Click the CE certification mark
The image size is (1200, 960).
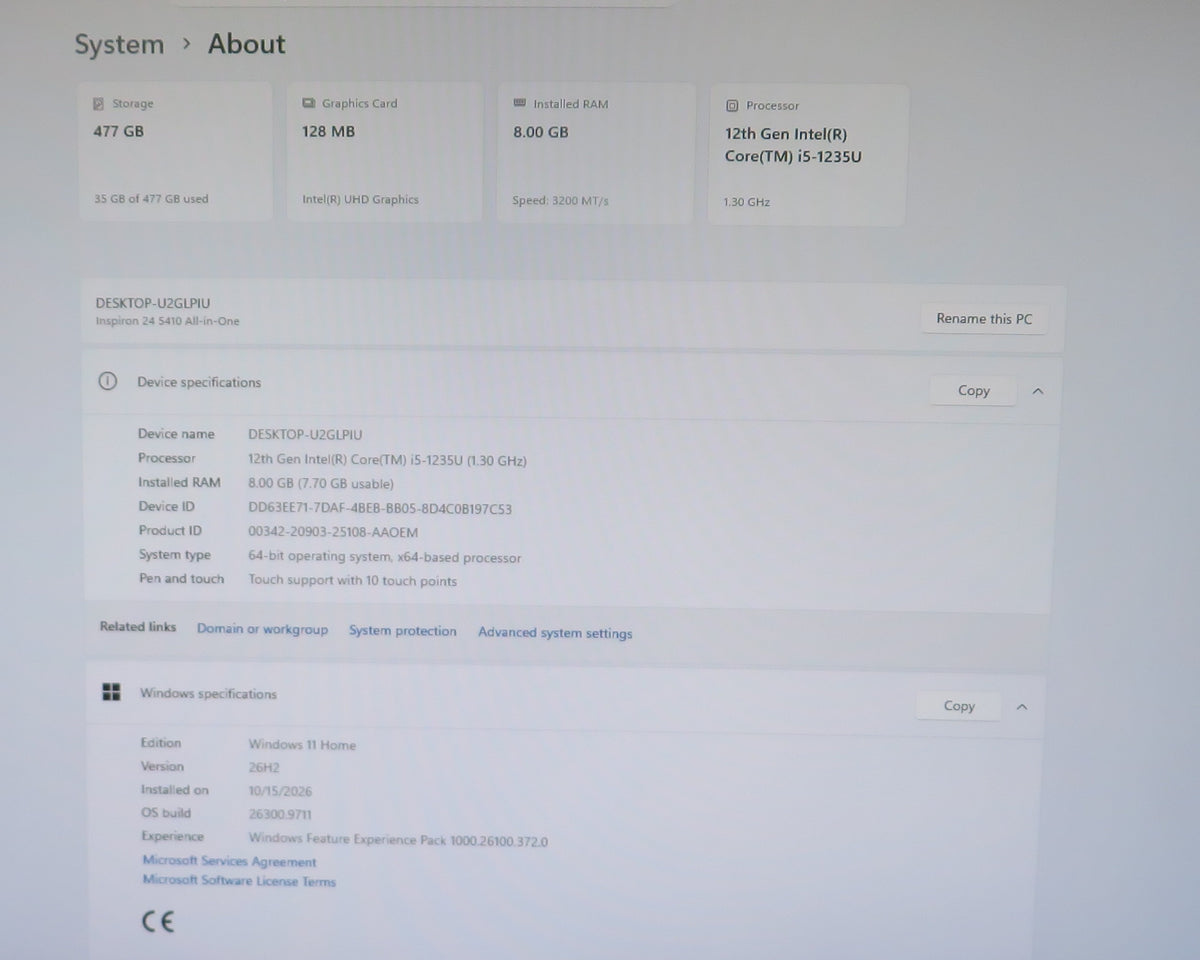click(x=157, y=921)
